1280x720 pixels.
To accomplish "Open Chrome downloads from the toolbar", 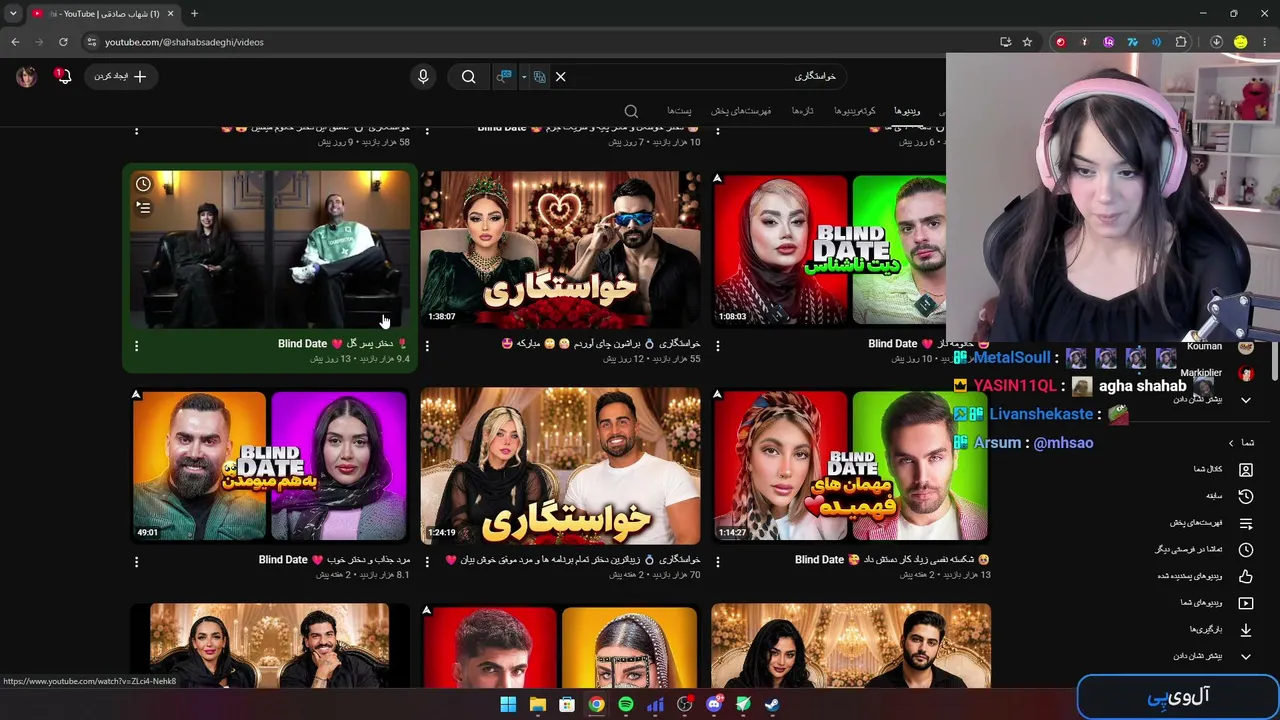I will pyautogui.click(x=1216, y=42).
